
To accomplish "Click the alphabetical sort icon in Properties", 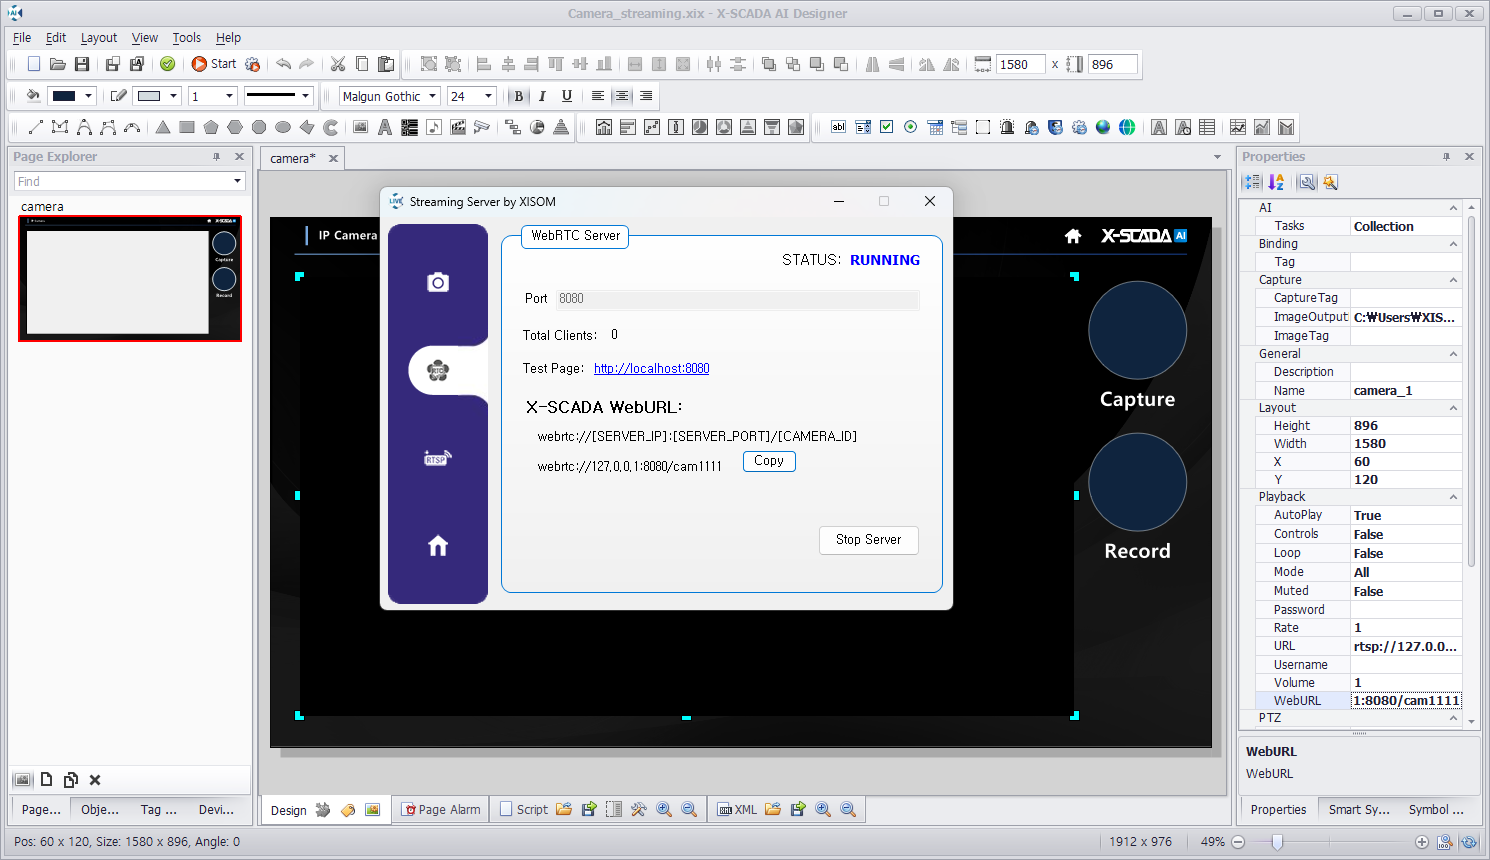I will click(x=1276, y=182).
